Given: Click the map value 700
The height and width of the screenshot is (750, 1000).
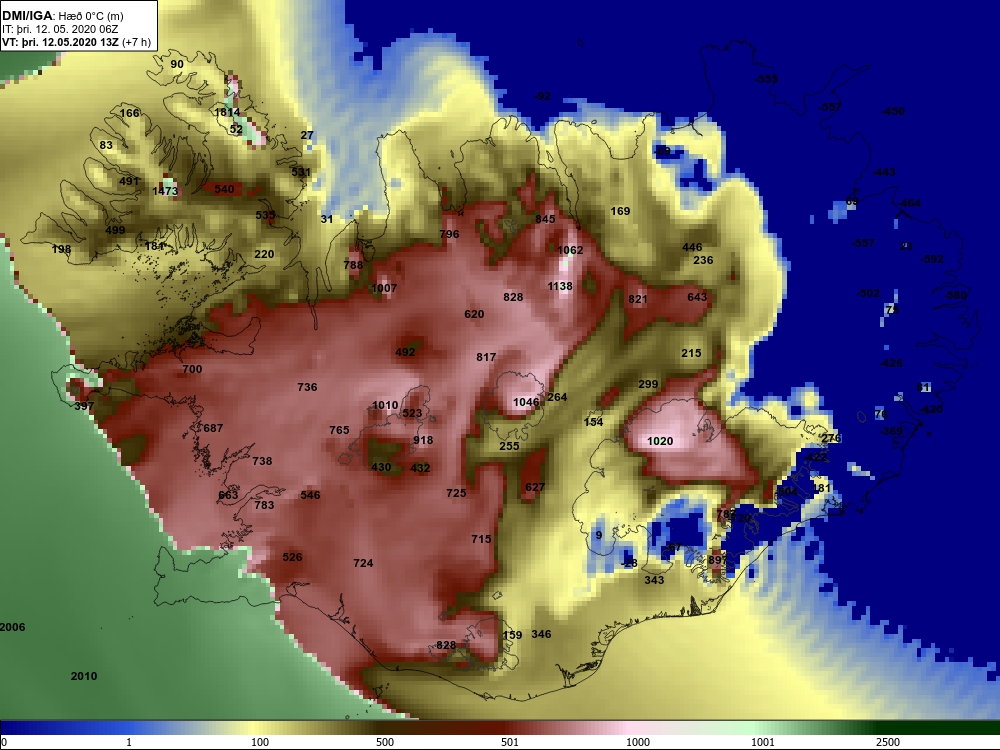Looking at the screenshot, I should 192,369.
